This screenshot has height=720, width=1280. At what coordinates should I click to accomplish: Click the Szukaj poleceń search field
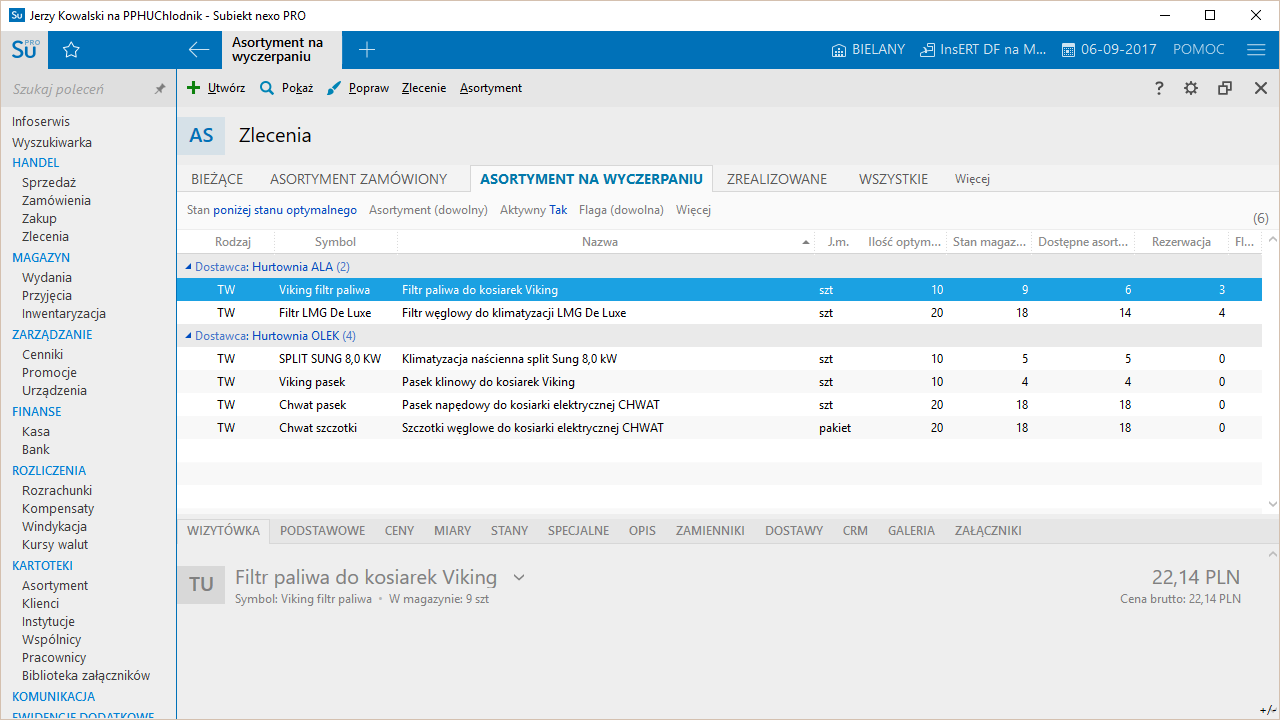[80, 89]
